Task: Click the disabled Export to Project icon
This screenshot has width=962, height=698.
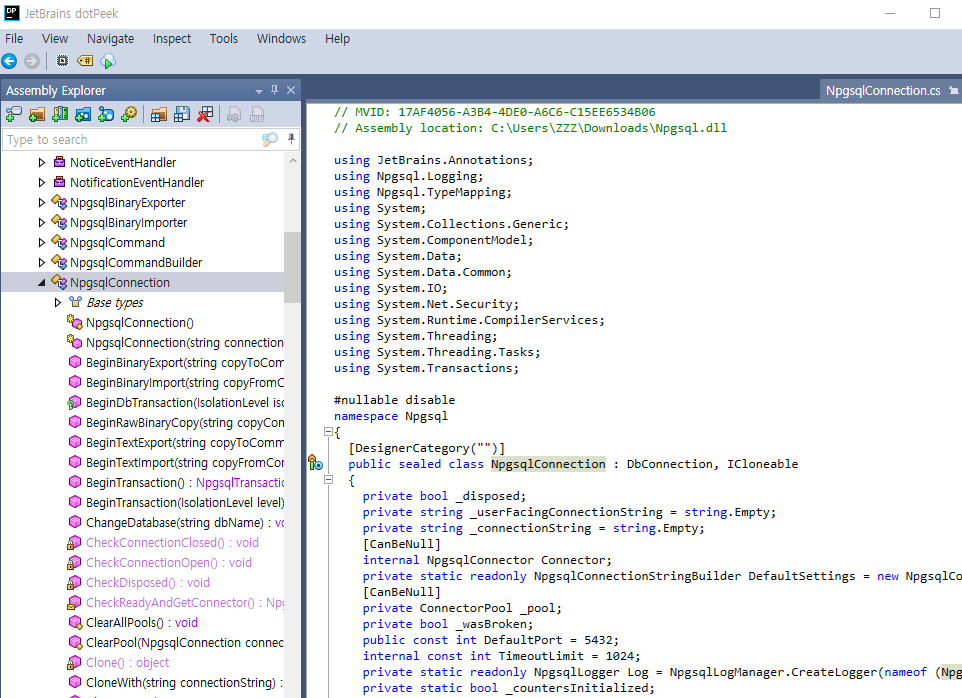Action: click(234, 114)
